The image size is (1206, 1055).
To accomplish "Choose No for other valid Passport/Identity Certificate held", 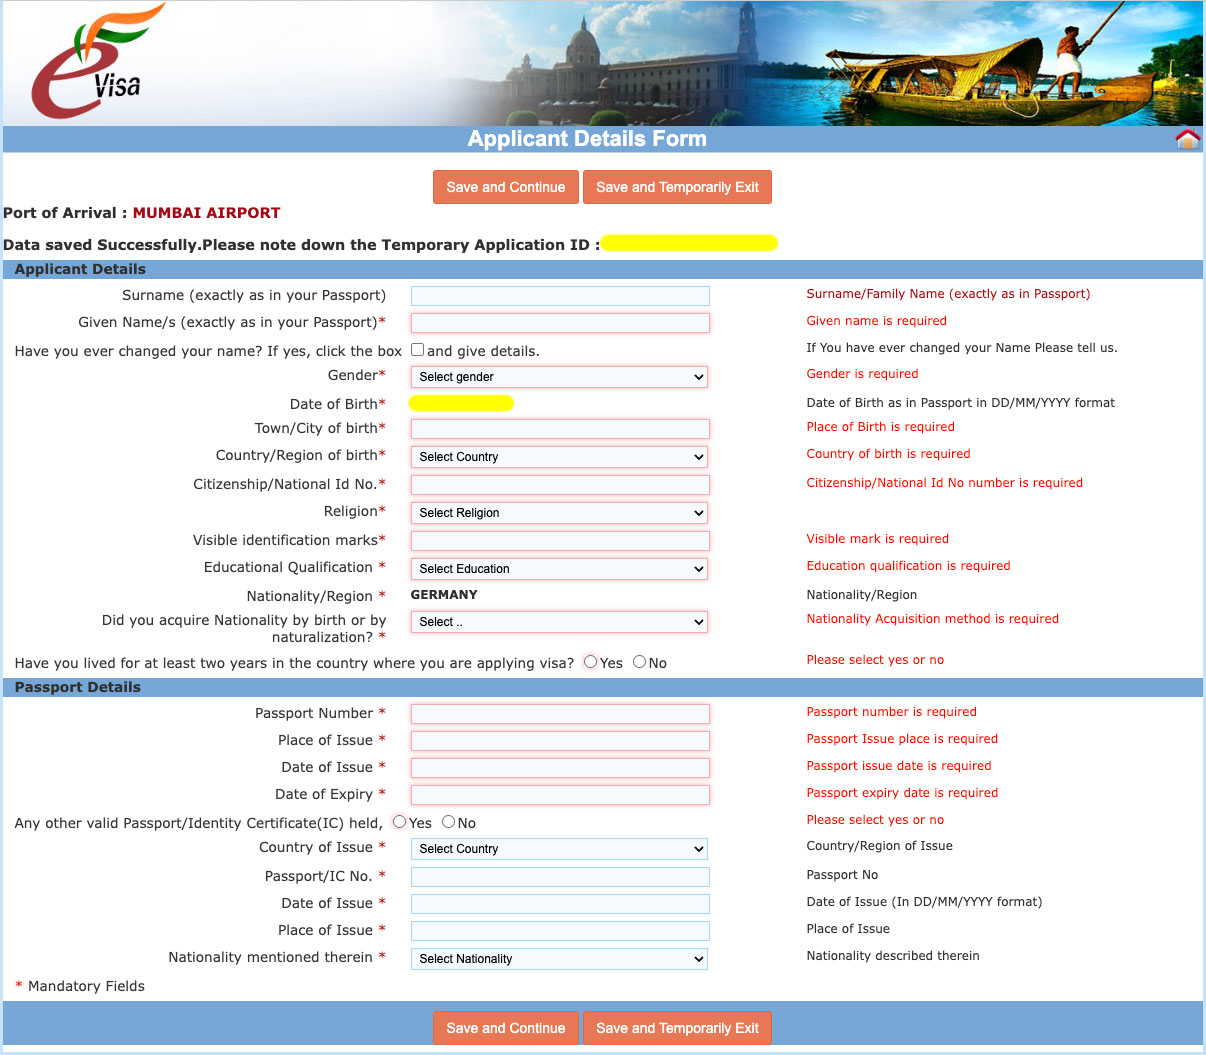I will (x=447, y=821).
